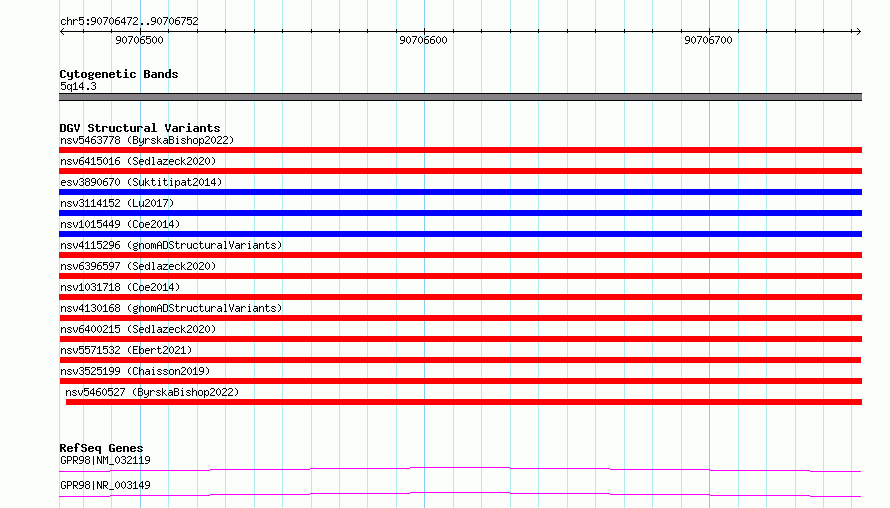
Task: Click esv3890670 (Suktitipat2014) label
Action: coord(141,182)
